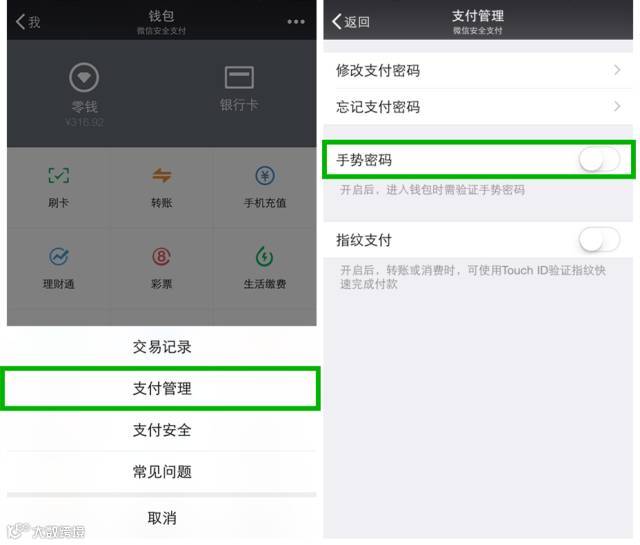Select the 手机充值 phone top-up icon
Screen dimensions: 640x545
point(265,176)
